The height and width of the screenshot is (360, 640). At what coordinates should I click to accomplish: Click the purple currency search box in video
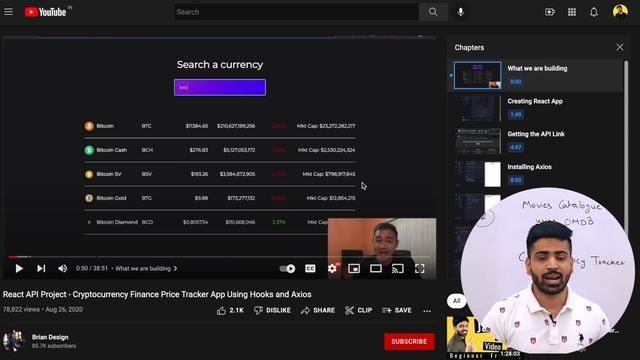point(220,87)
